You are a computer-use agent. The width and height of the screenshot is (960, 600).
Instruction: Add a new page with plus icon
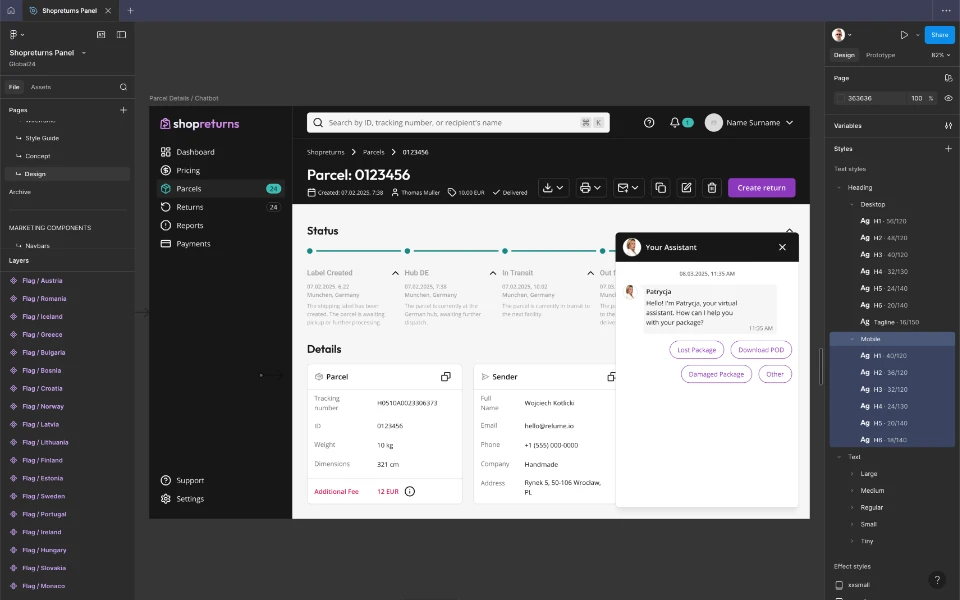[123, 110]
